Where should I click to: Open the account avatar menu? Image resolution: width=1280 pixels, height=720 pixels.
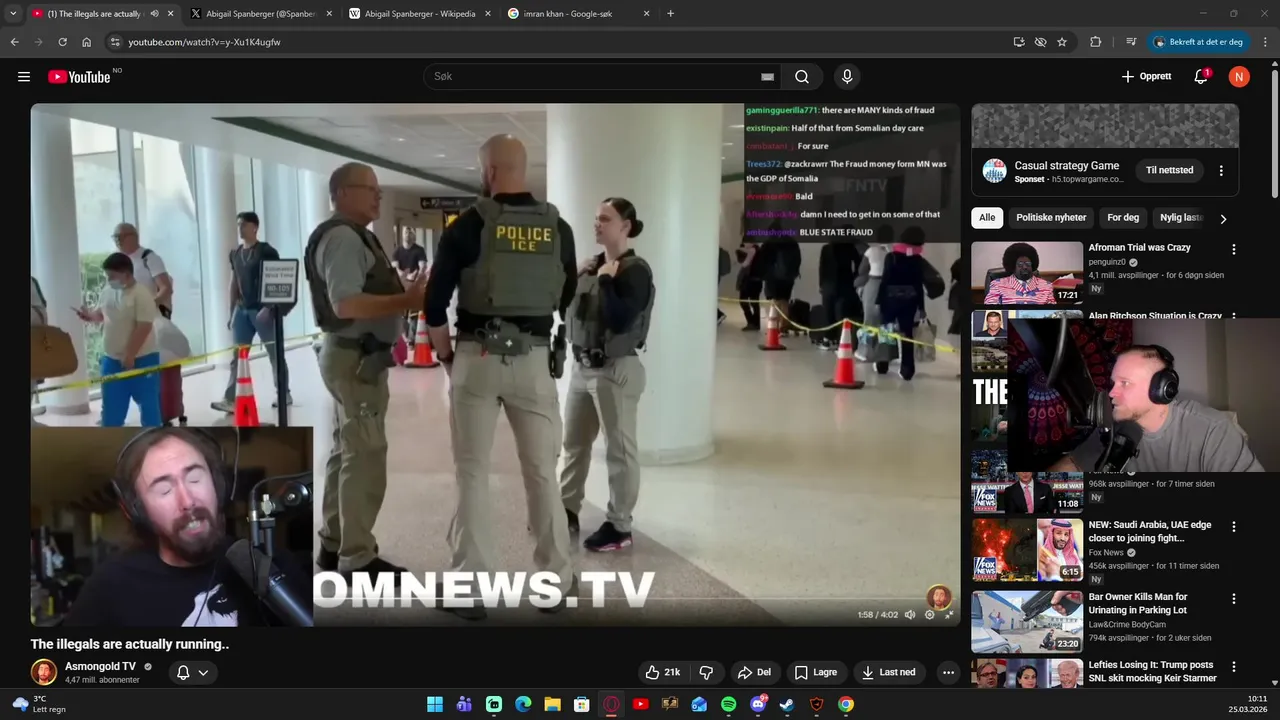point(1239,77)
